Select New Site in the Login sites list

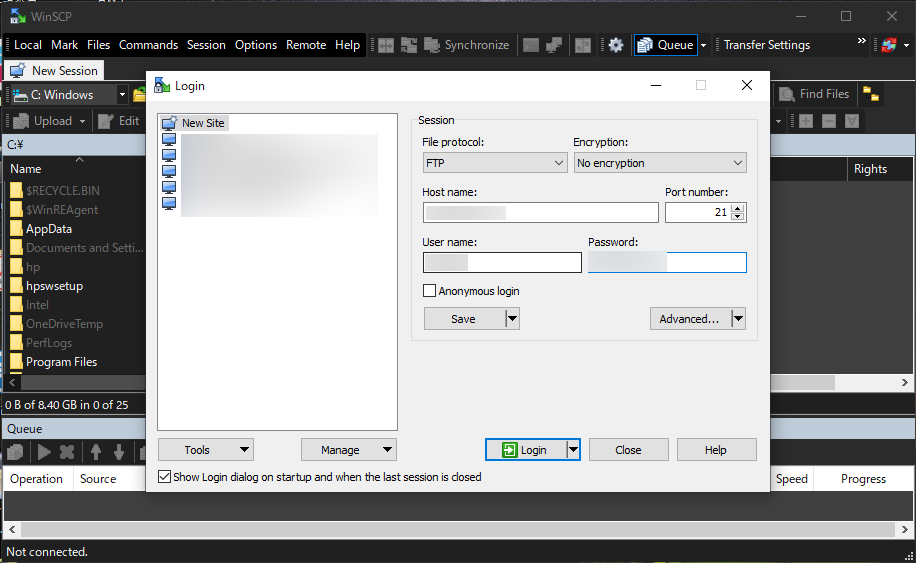194,123
